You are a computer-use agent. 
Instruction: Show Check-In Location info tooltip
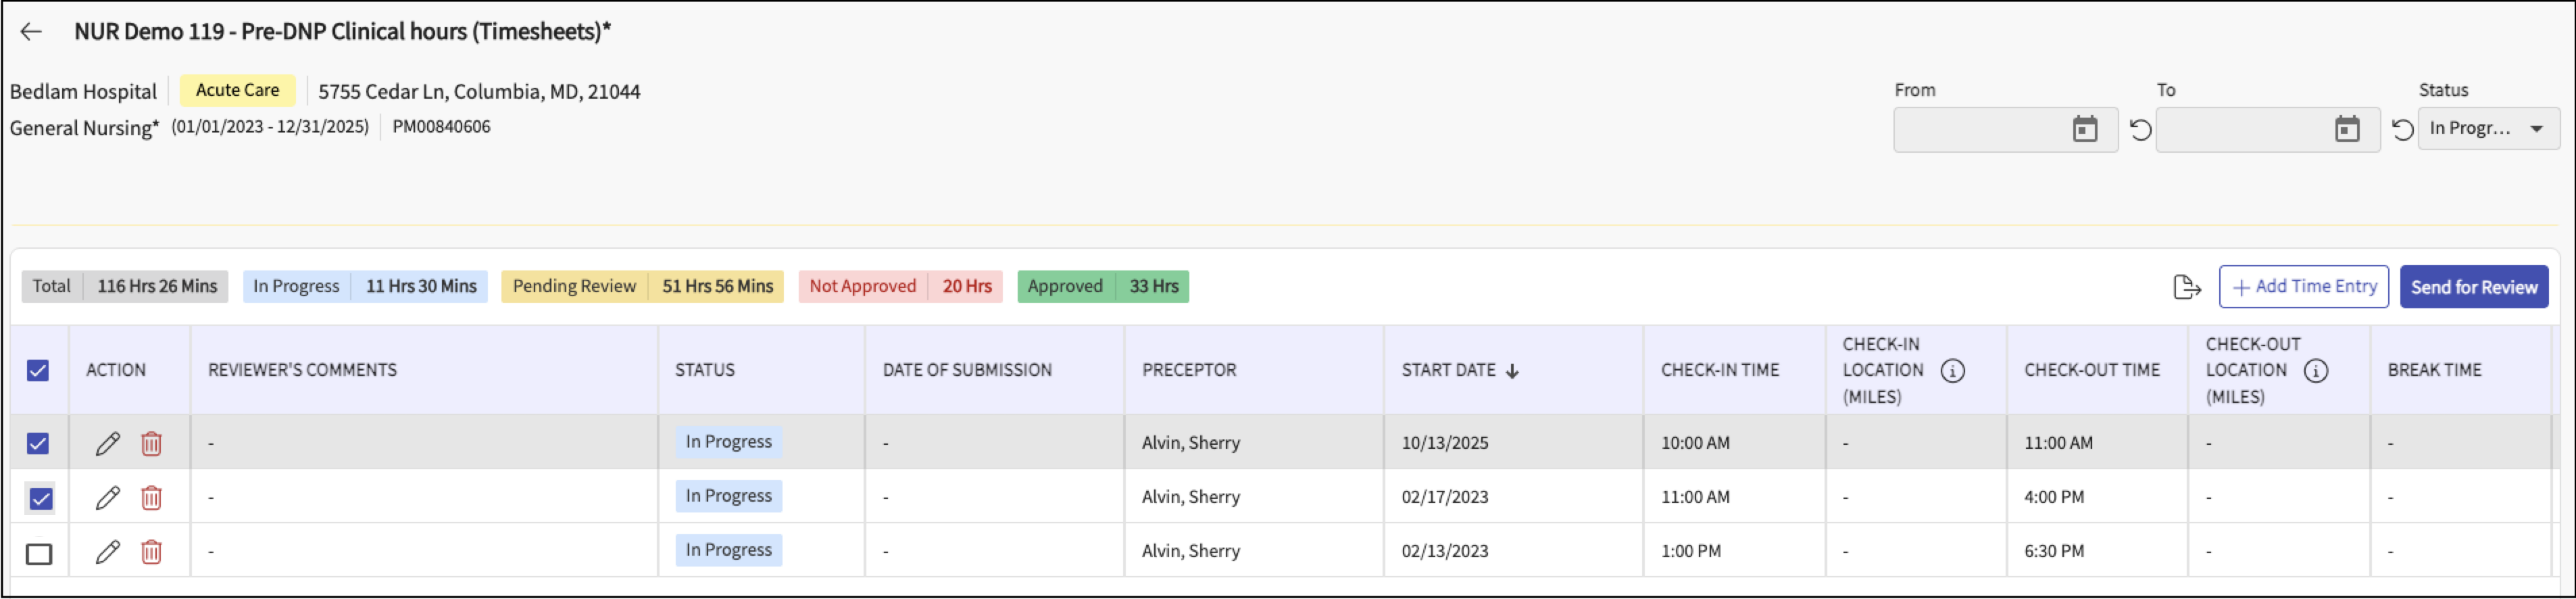pos(1952,371)
